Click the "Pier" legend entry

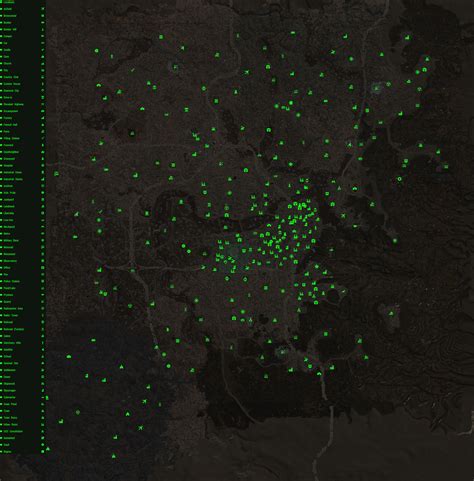tap(6, 275)
